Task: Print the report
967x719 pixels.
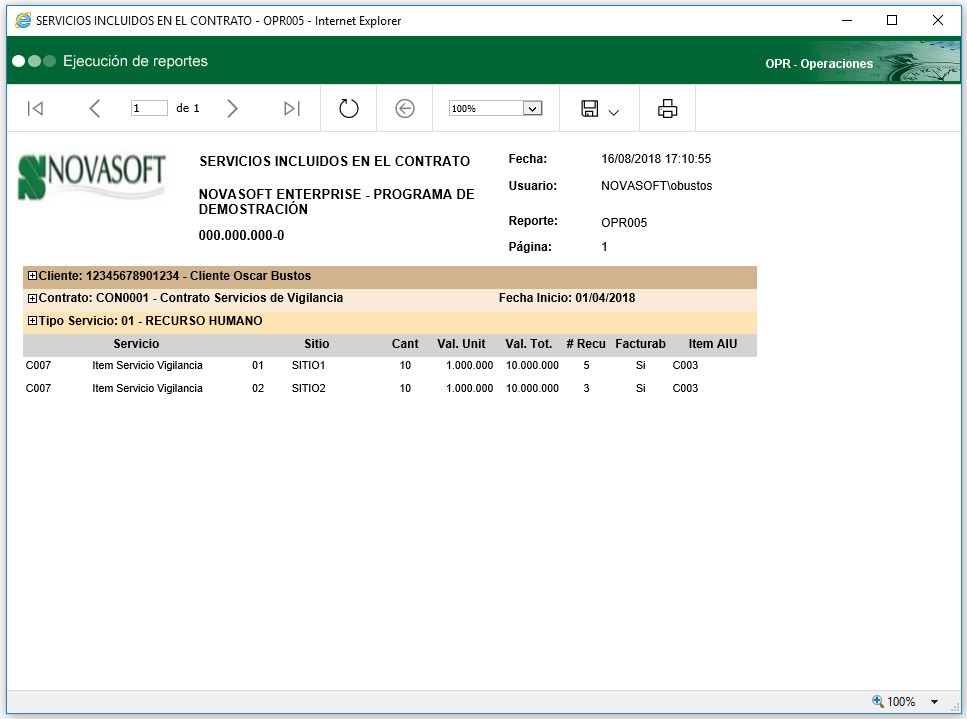Action: (x=667, y=109)
